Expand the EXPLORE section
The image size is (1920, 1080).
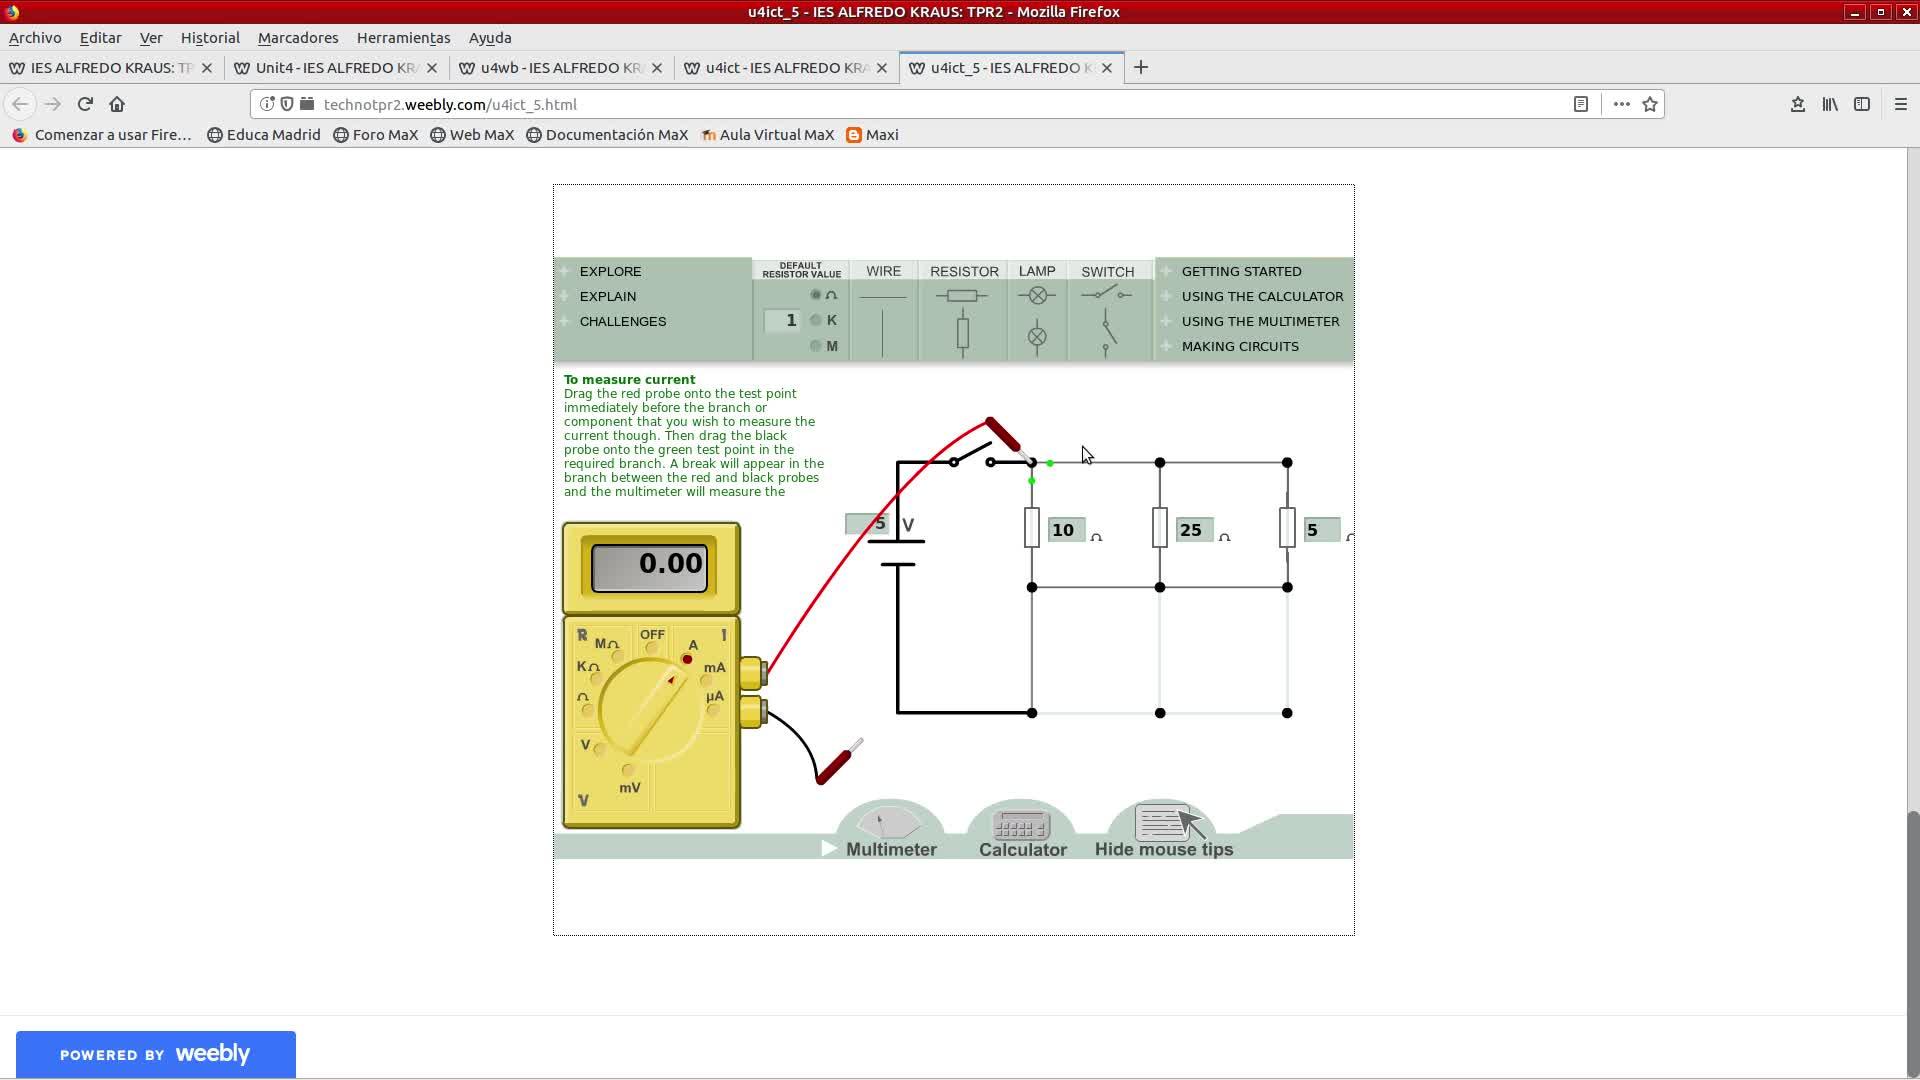click(610, 271)
